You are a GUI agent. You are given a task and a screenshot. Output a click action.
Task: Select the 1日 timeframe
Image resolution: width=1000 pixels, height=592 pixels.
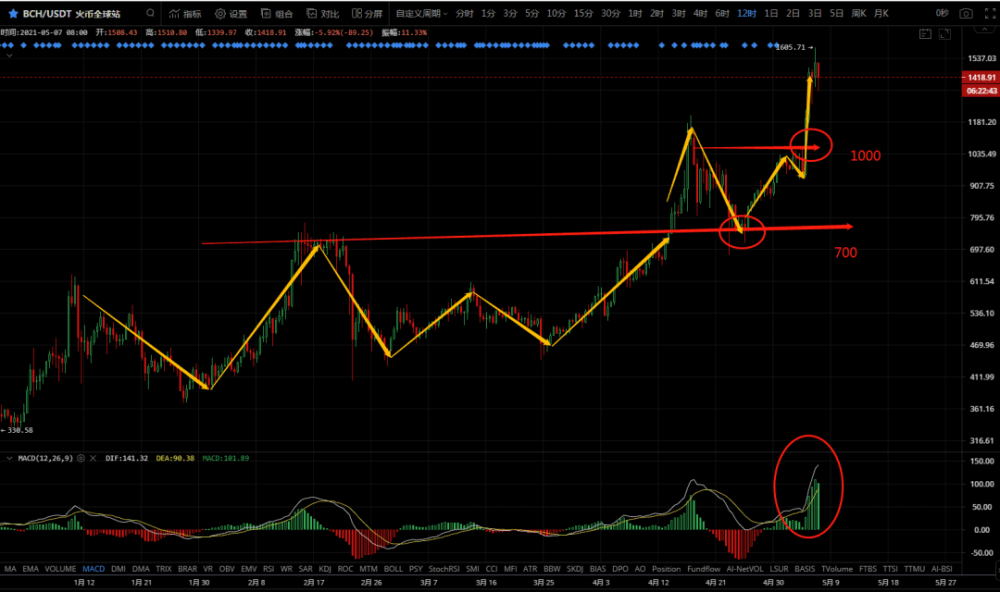coord(771,13)
